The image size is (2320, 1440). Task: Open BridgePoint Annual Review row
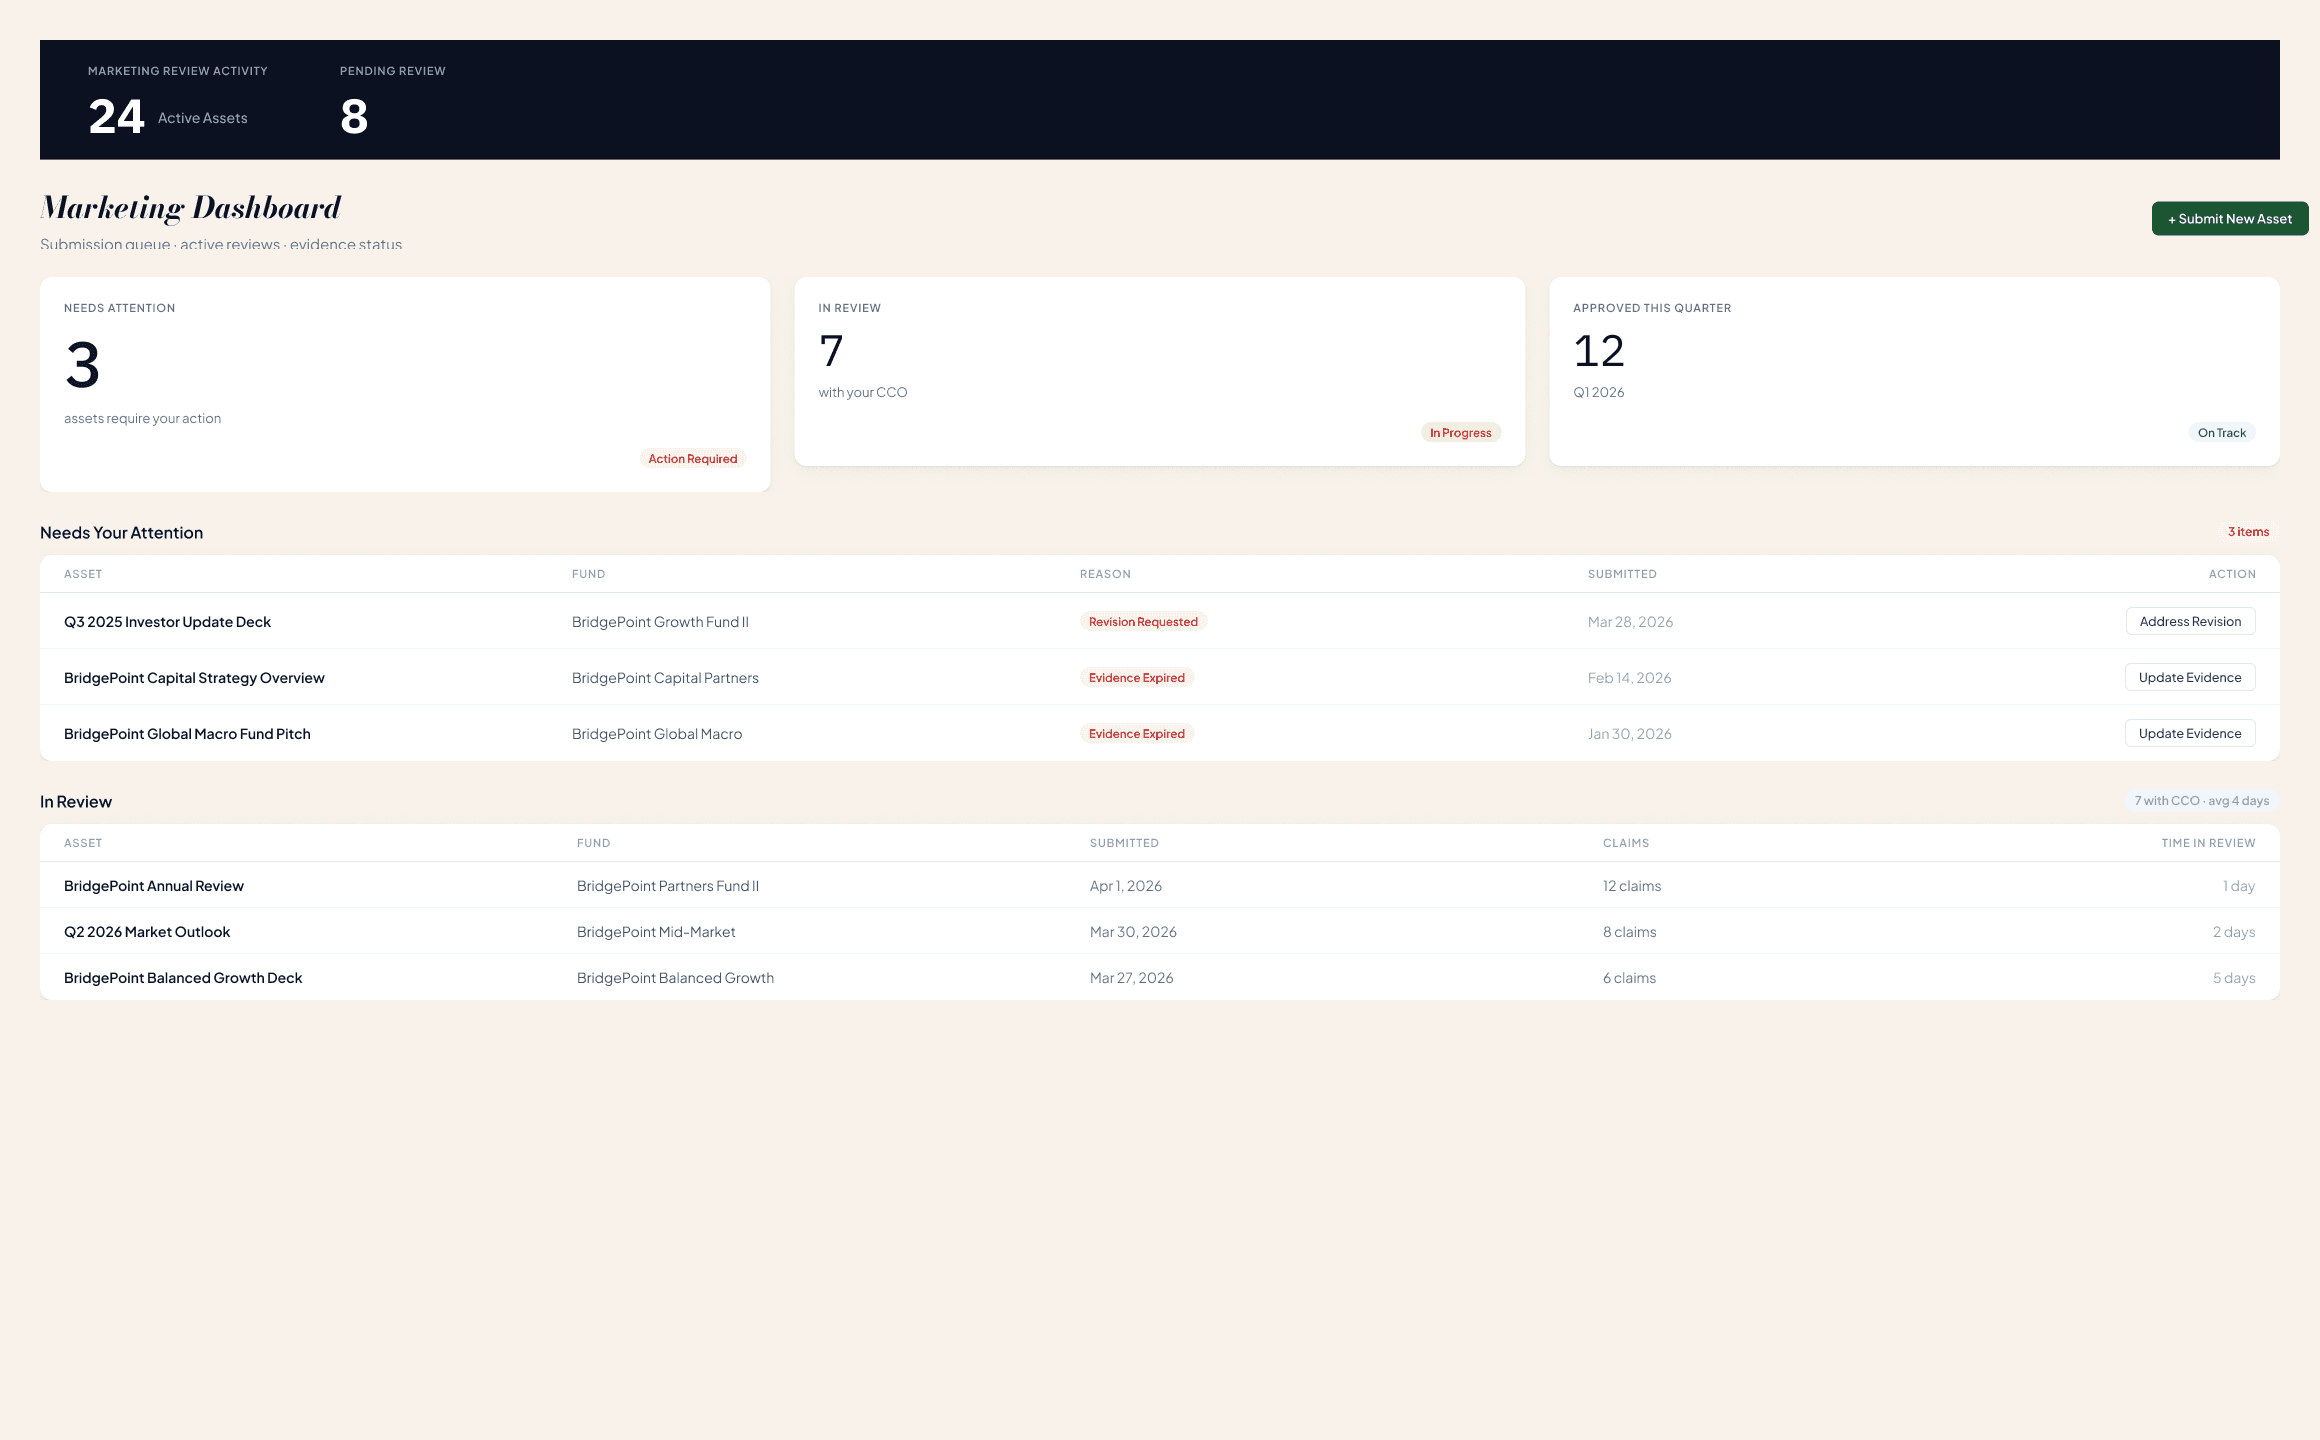point(153,885)
